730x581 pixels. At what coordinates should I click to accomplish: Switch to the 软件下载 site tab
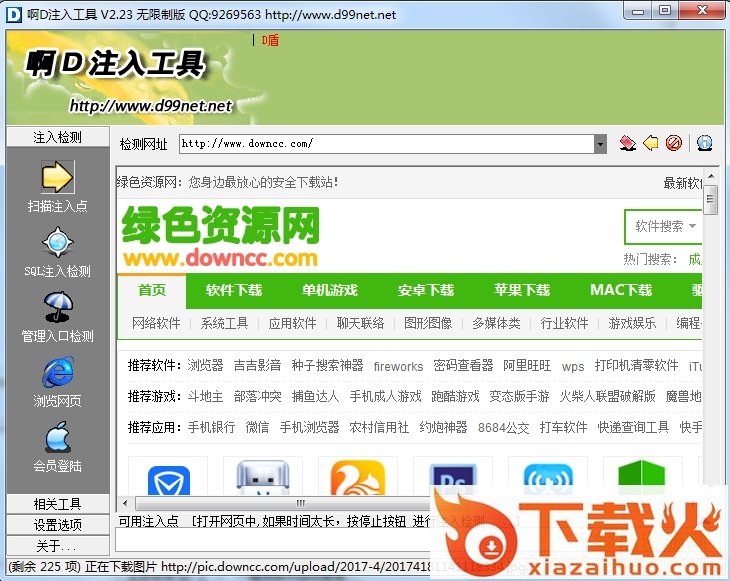click(234, 290)
